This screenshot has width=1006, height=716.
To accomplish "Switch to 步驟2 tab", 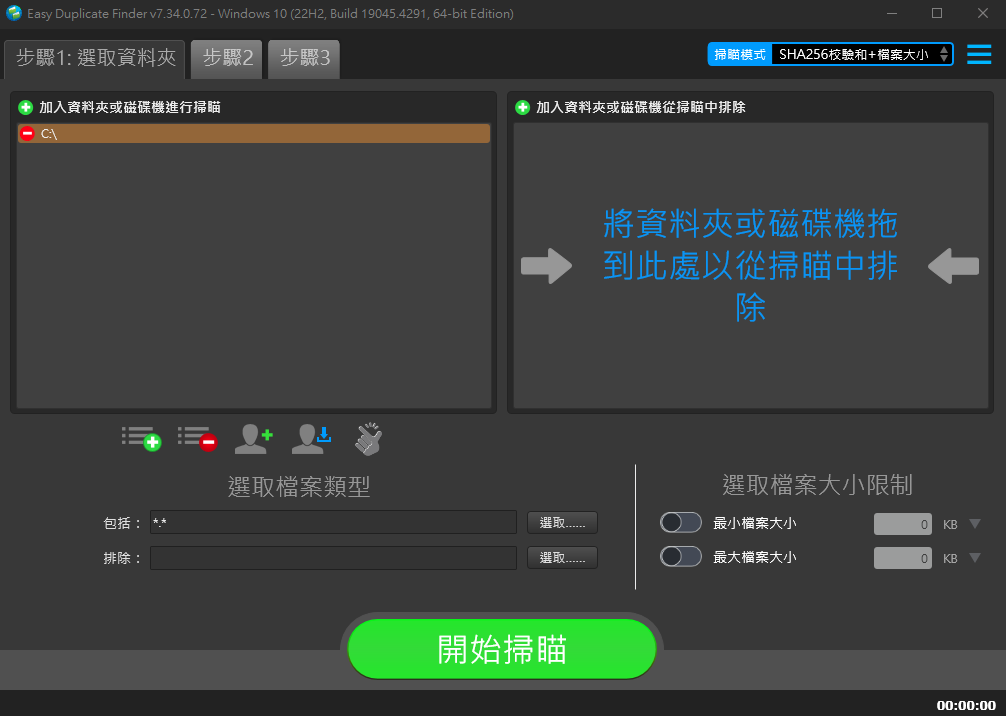I will click(227, 59).
